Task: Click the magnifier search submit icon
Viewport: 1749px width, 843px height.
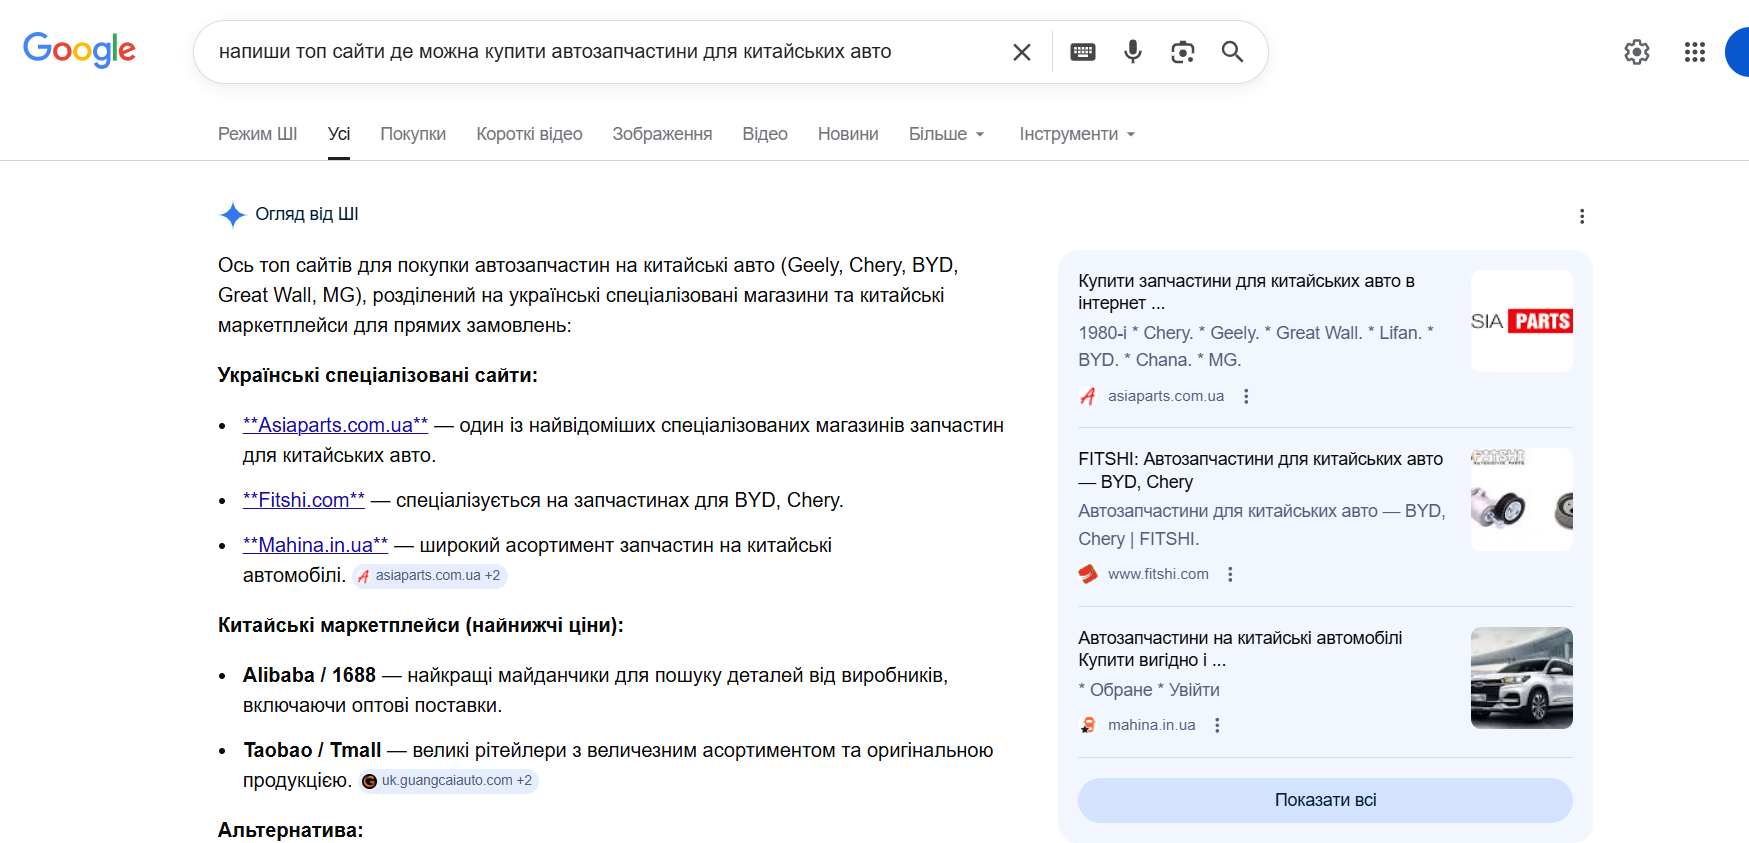Action: (1232, 52)
